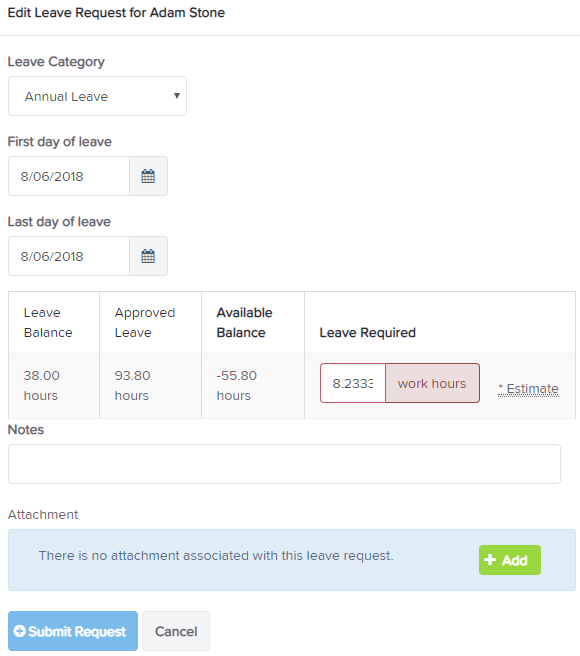Viewport: 580px width, 656px height.
Task: Click the Estimate link
Action: pyautogui.click(x=529, y=389)
